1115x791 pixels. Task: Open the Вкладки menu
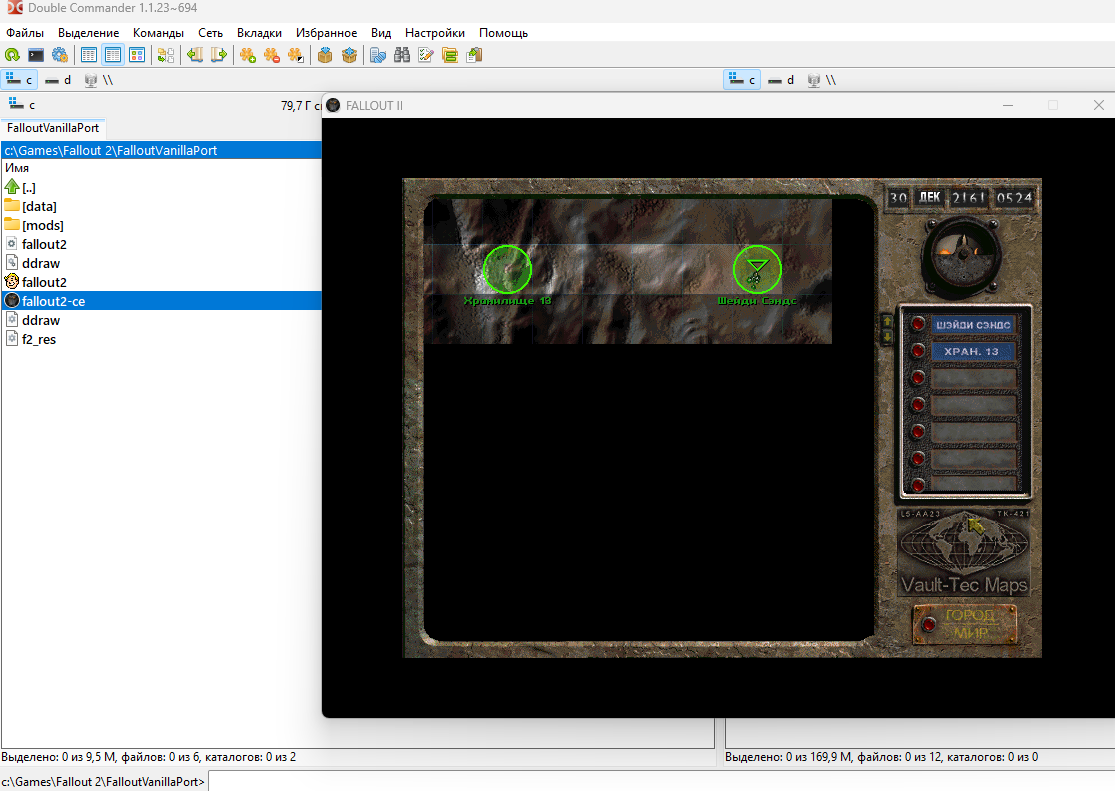(x=260, y=33)
